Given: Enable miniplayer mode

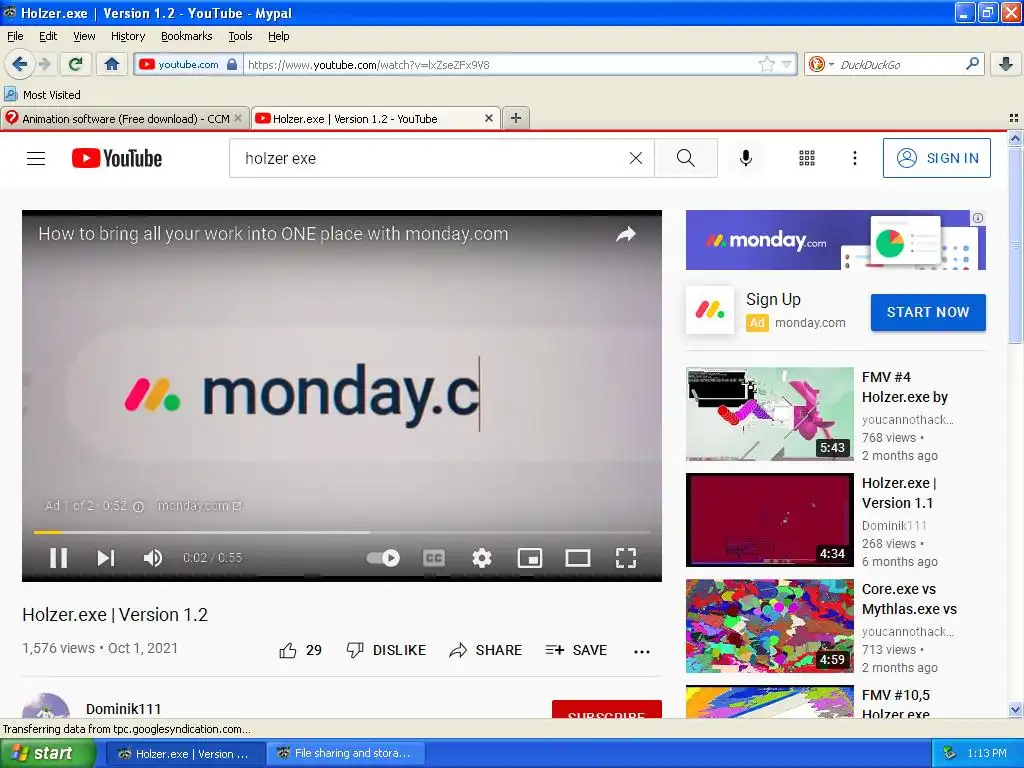Looking at the screenshot, I should click(x=530, y=558).
